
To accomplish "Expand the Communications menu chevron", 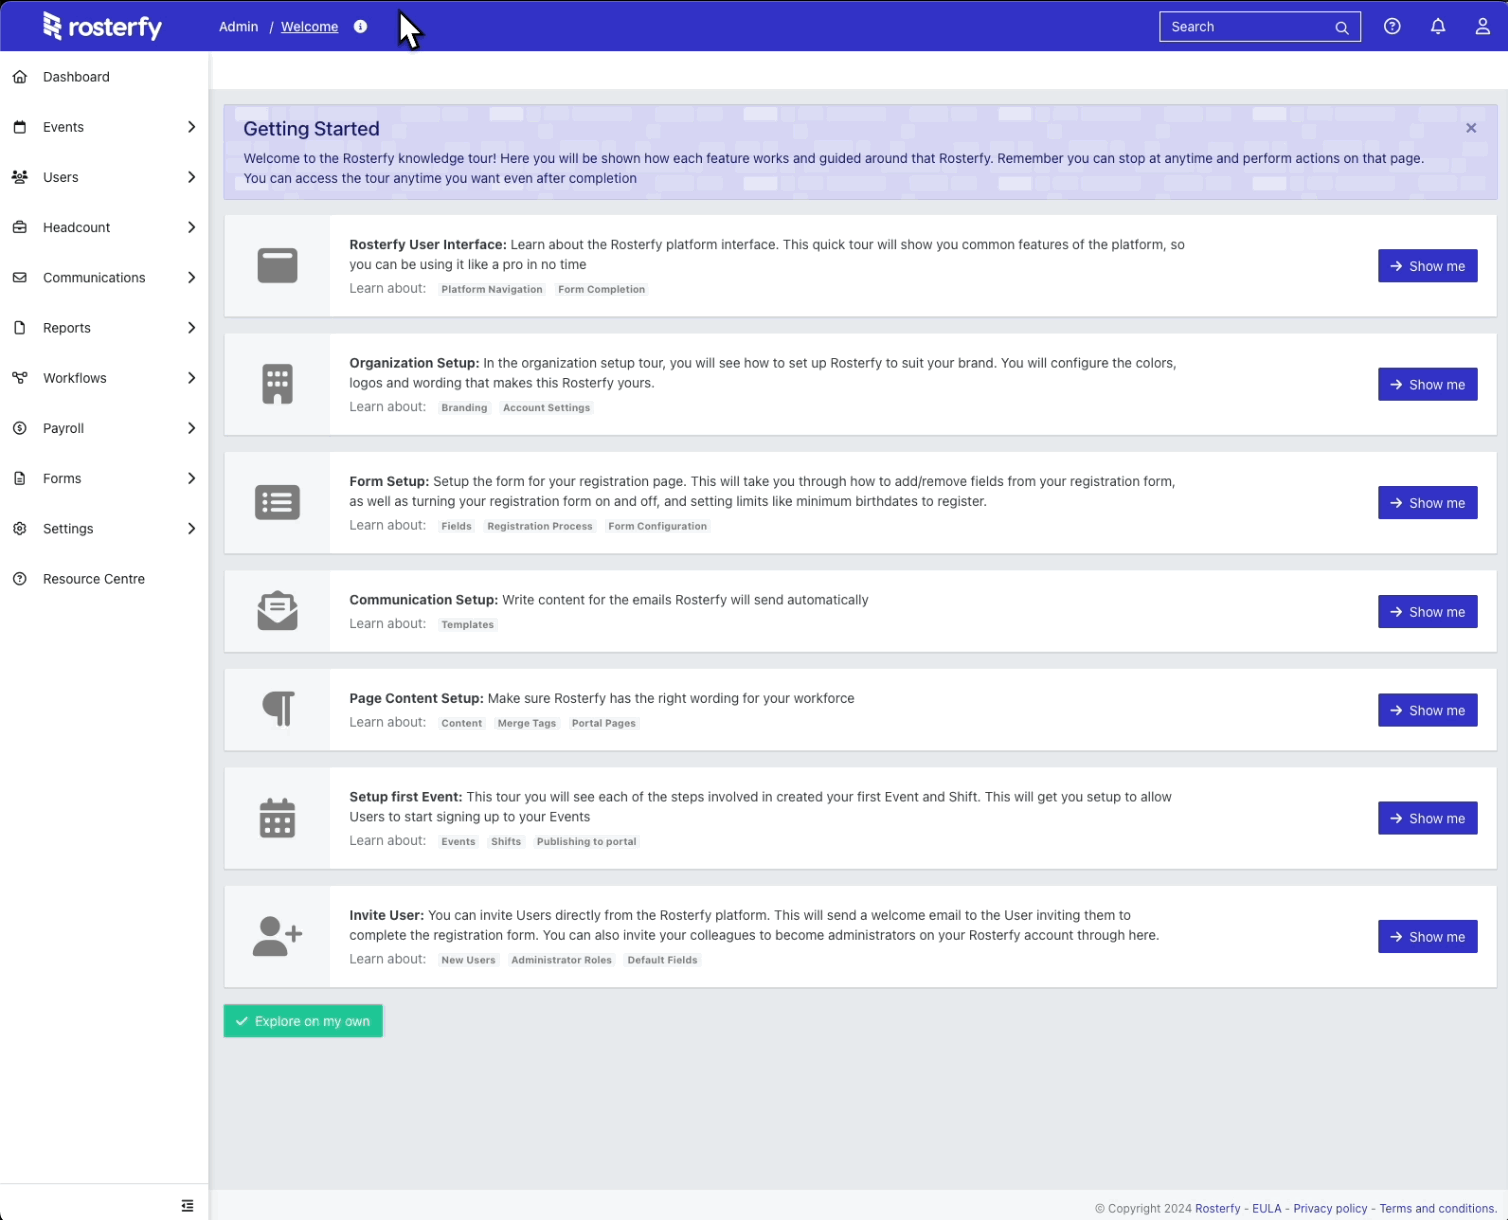I will [x=191, y=277].
